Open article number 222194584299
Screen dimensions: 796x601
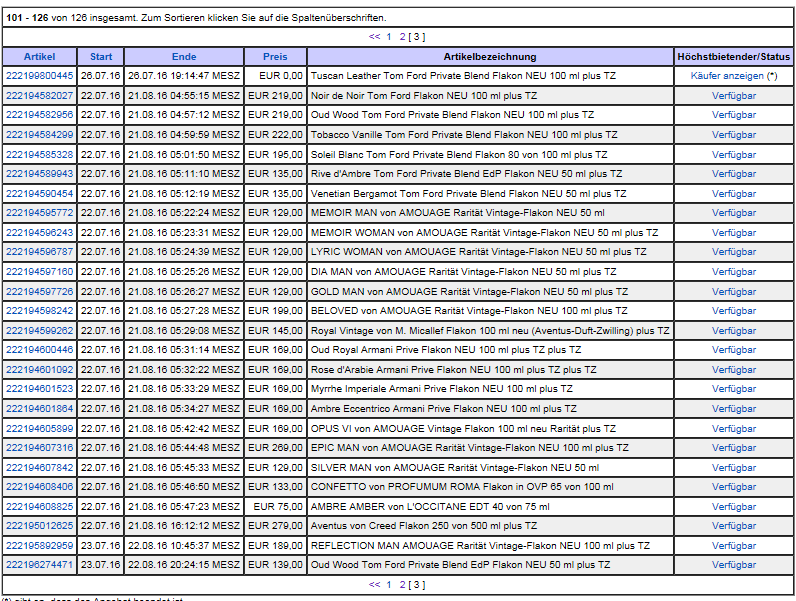point(40,135)
